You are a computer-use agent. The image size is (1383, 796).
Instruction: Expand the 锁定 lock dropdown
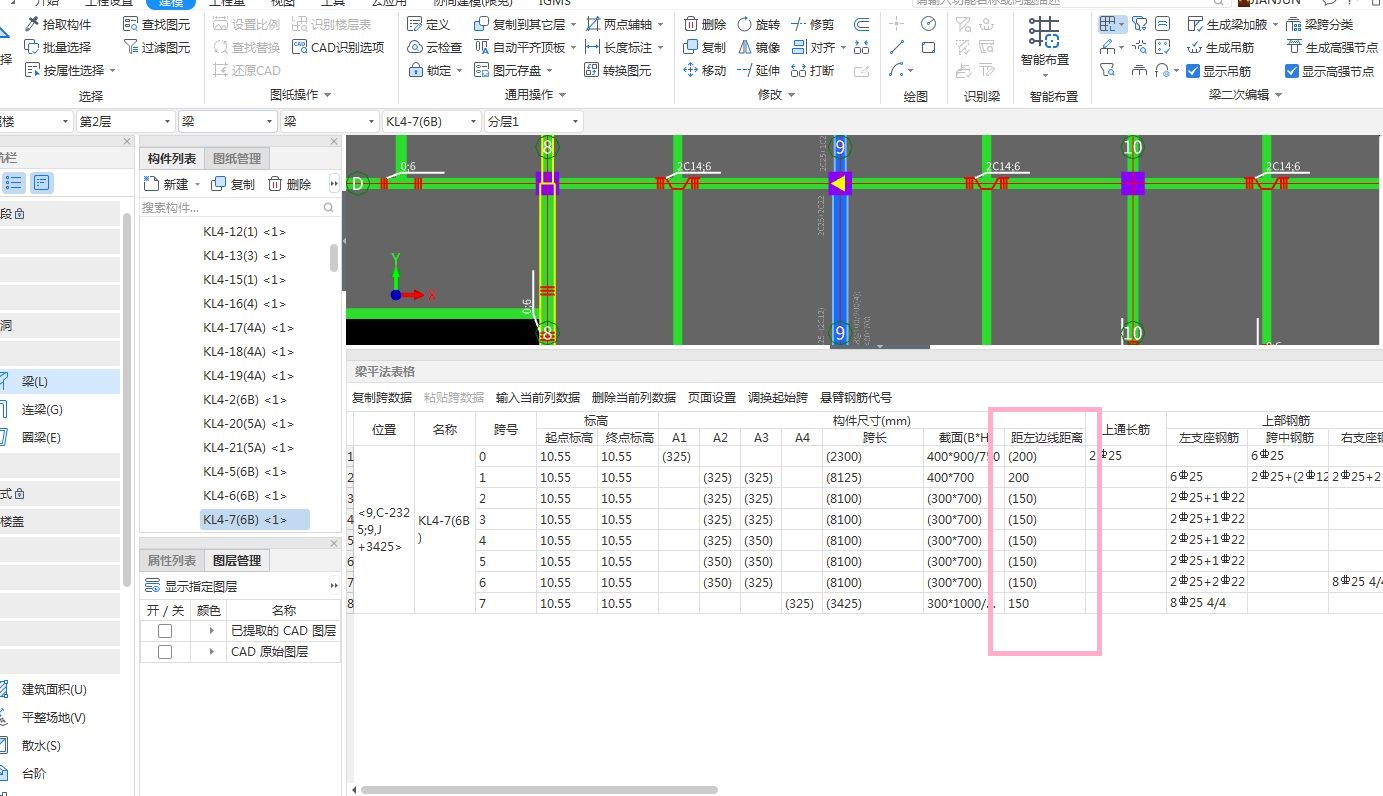pos(459,70)
